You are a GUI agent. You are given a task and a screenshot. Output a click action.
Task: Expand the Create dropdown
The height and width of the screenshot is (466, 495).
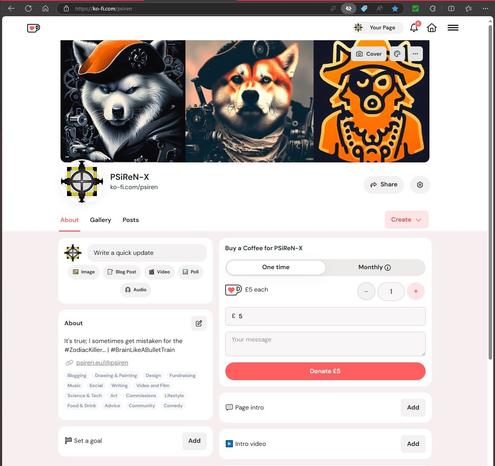click(406, 220)
